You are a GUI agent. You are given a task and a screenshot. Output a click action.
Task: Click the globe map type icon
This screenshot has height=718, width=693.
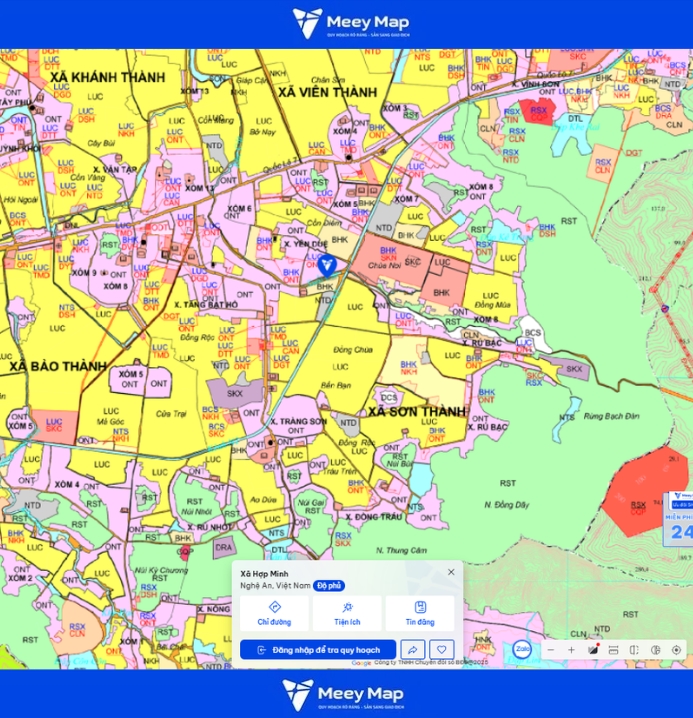[655, 650]
